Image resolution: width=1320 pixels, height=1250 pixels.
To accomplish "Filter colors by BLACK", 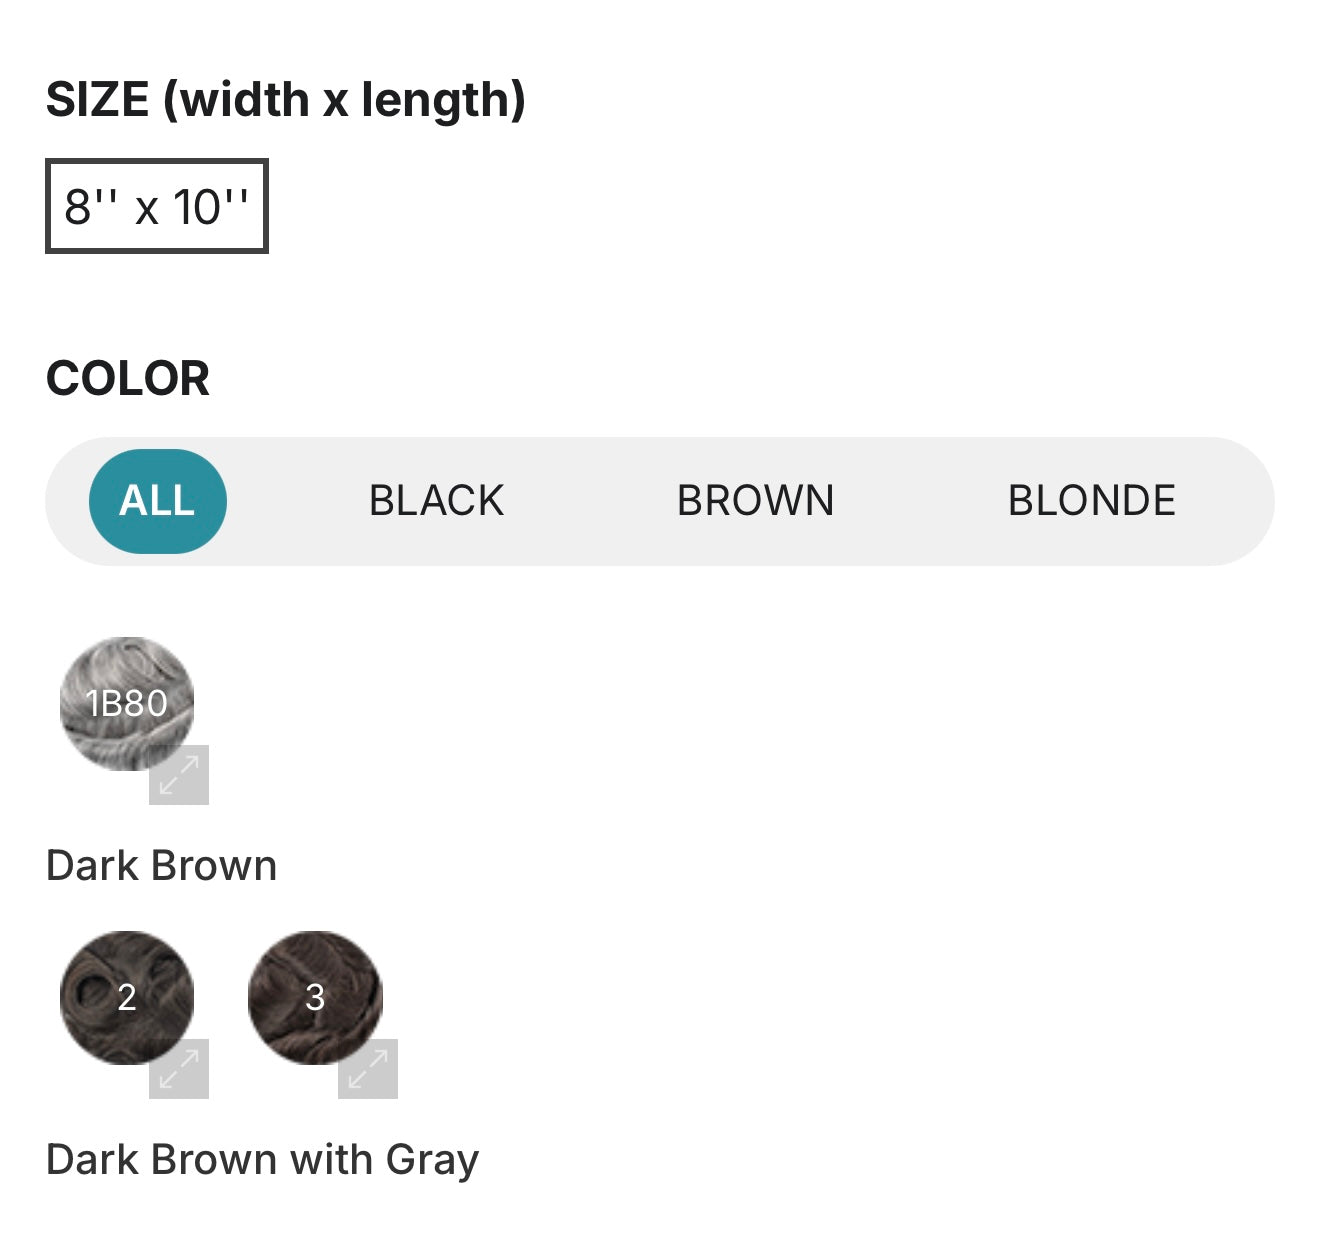I will [436, 501].
